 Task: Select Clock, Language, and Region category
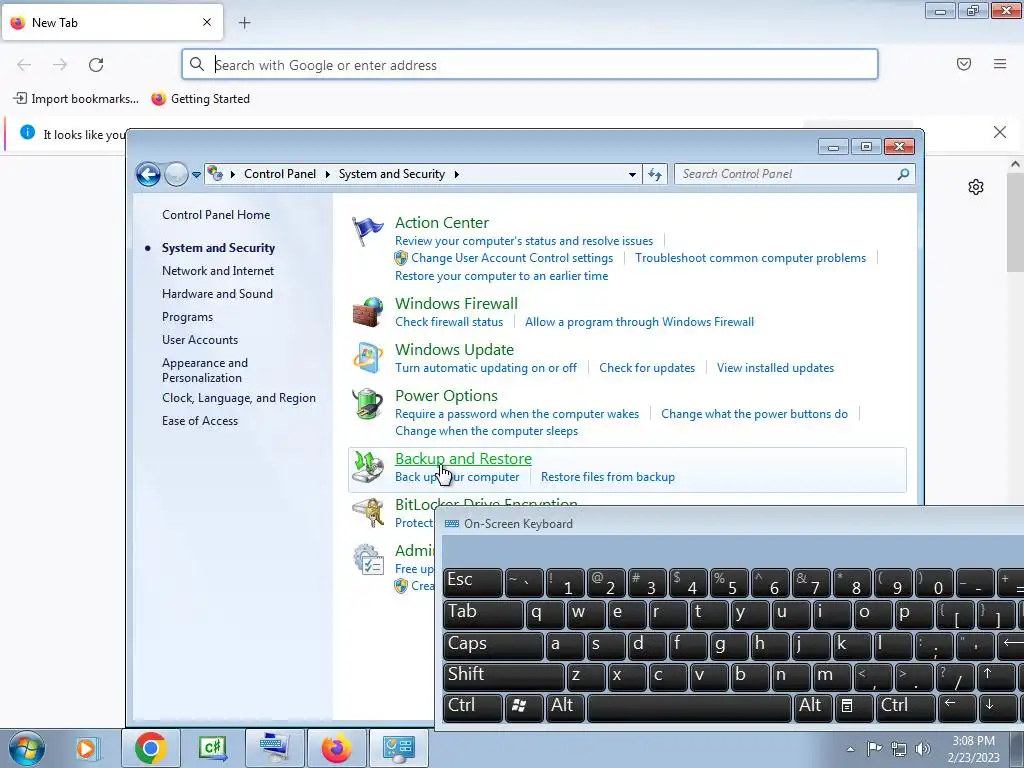[x=239, y=398]
